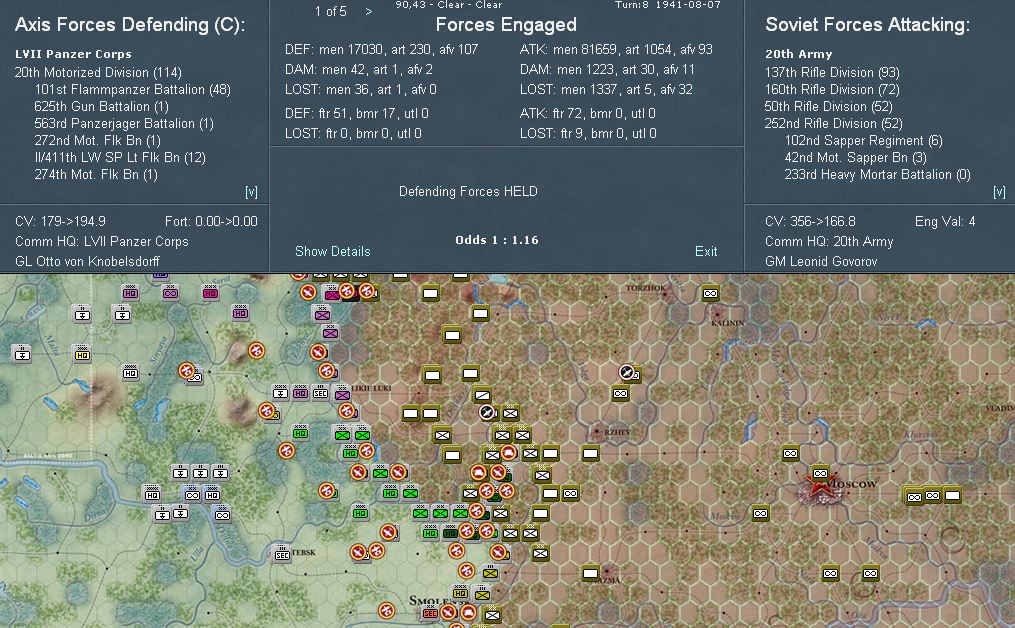The image size is (1015, 628).
Task: Select the Soviet counter stacked on Moscow
Action: coord(820,473)
